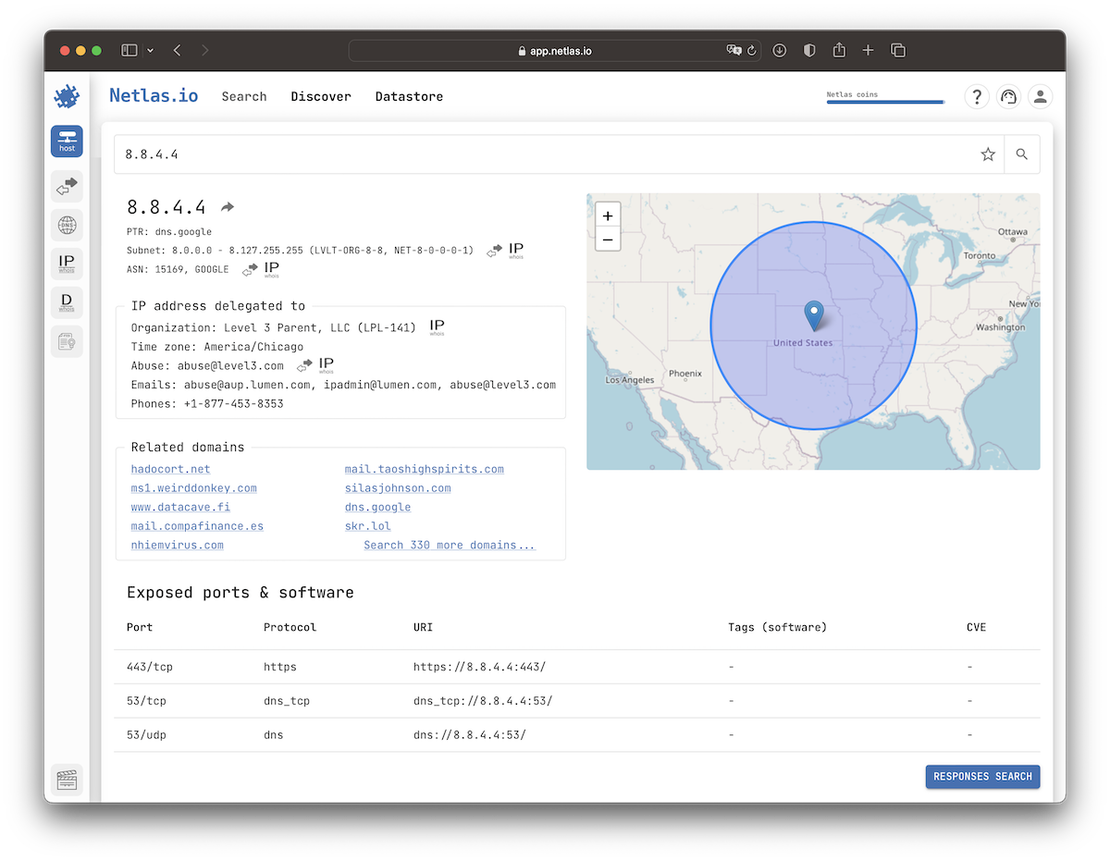Open the DNS whois tool in the sidebar
Viewport: 1110px width, 861px height.
[x=66, y=224]
